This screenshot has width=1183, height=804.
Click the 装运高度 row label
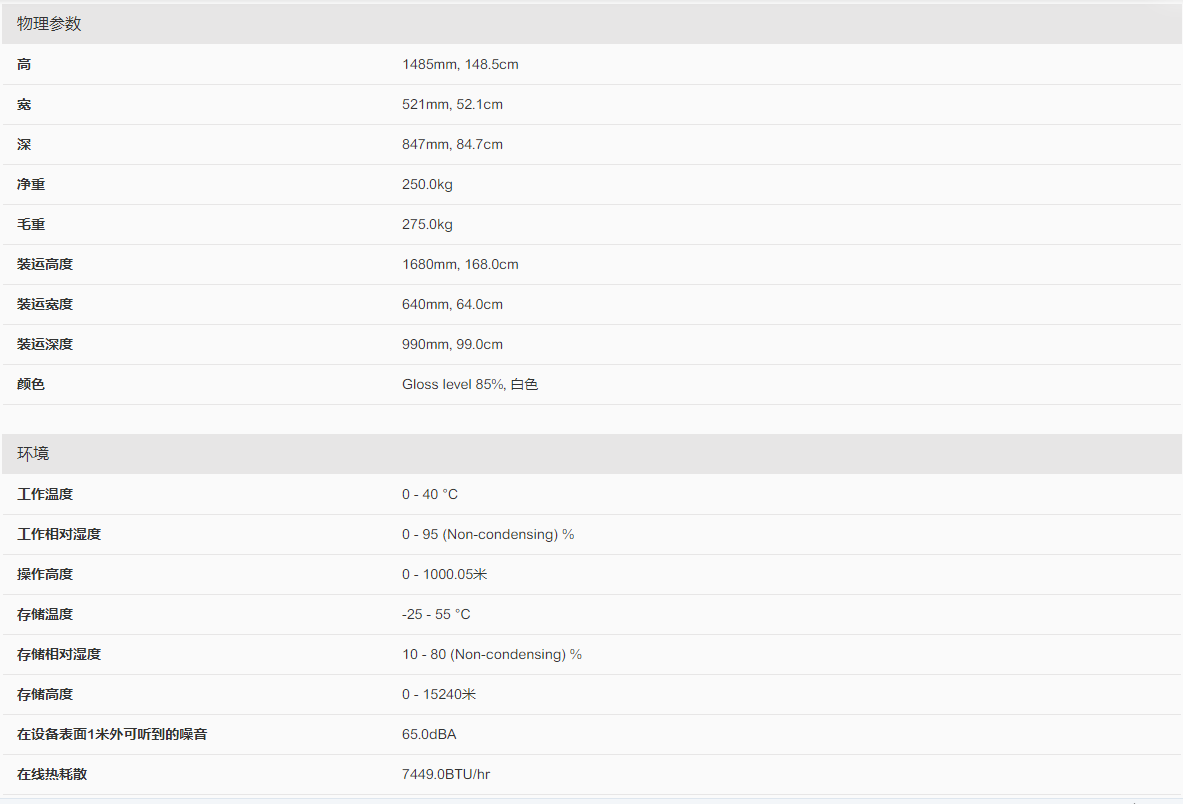(45, 265)
